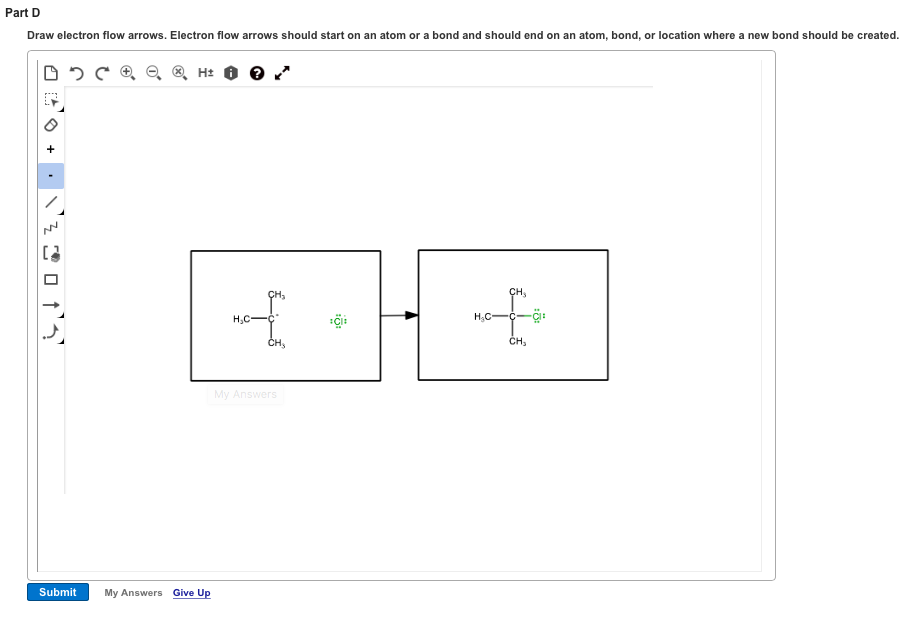Open My Answers next to Submit
The height and width of the screenshot is (620, 915).
(x=133, y=593)
